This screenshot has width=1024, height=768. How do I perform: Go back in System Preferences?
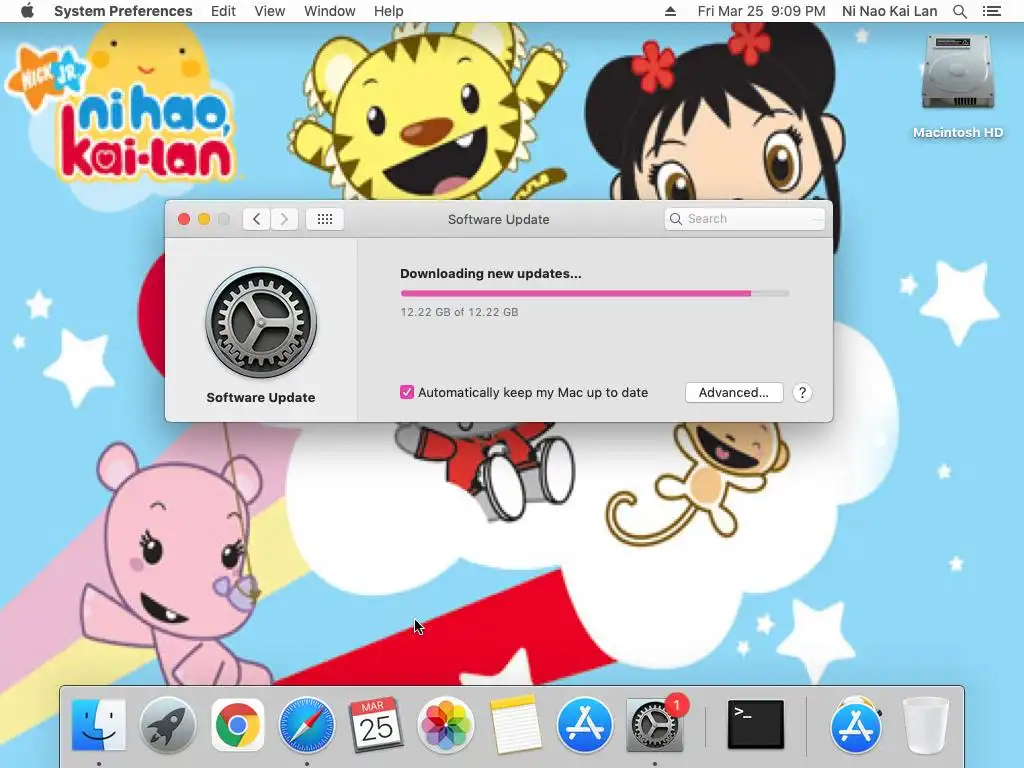(x=257, y=219)
